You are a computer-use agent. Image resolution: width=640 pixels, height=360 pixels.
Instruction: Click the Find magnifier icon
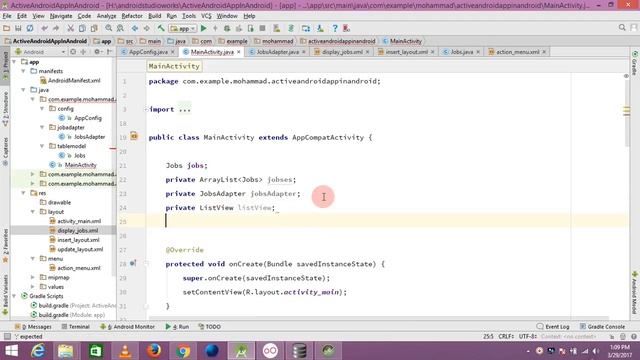click(x=109, y=28)
